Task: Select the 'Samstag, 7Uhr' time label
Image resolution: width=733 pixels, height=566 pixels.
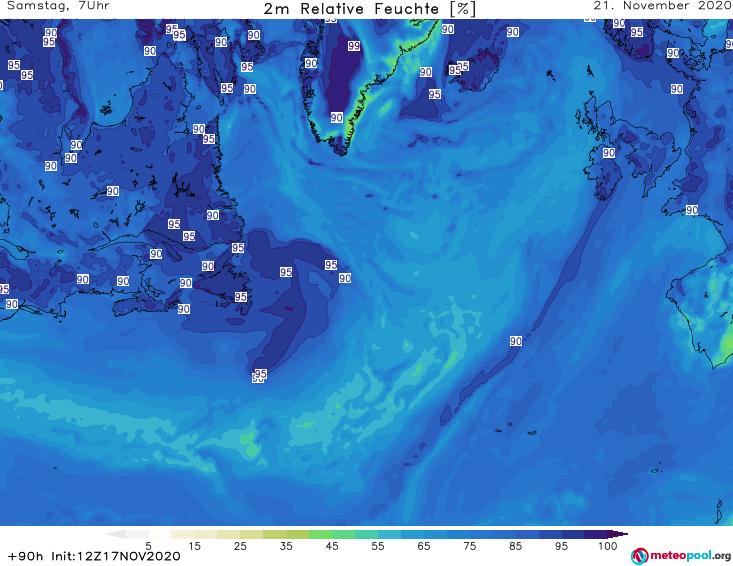Action: click(58, 6)
